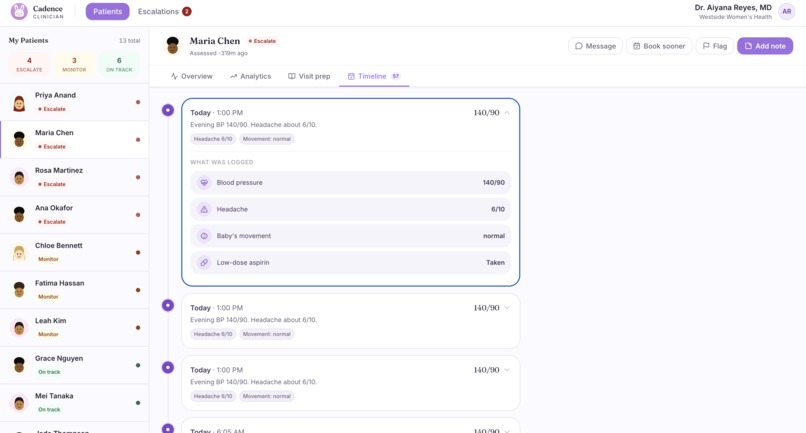Image resolution: width=806 pixels, height=433 pixels.
Task: Select Maria Chen in patient list
Action: (75, 140)
